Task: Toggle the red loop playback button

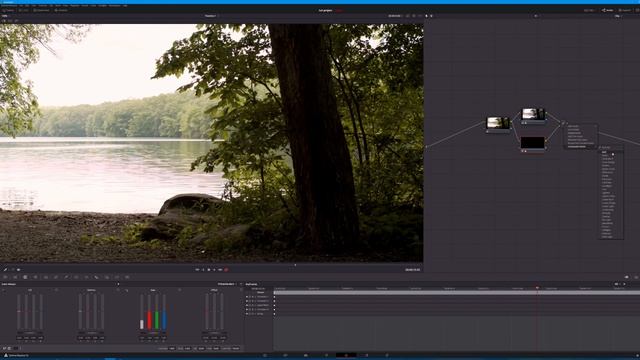Action: tap(226, 269)
